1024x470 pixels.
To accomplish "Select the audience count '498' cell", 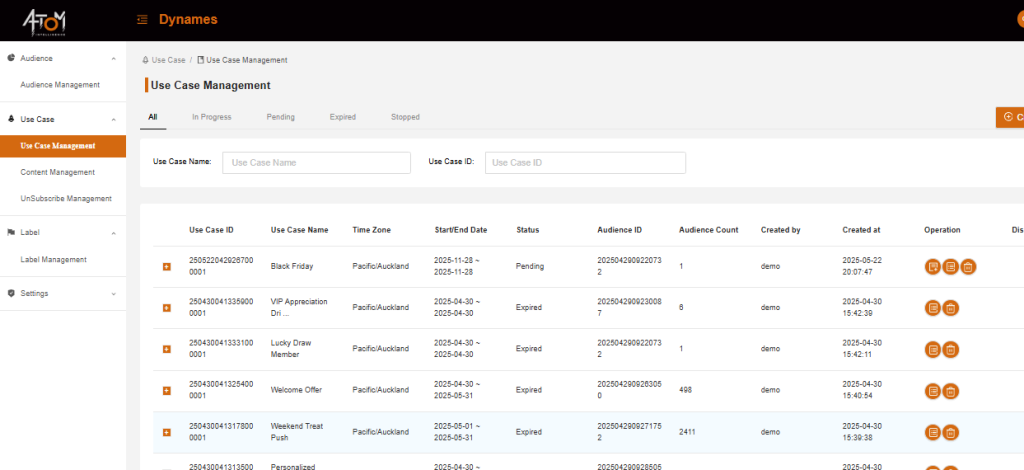I will pos(685,390).
